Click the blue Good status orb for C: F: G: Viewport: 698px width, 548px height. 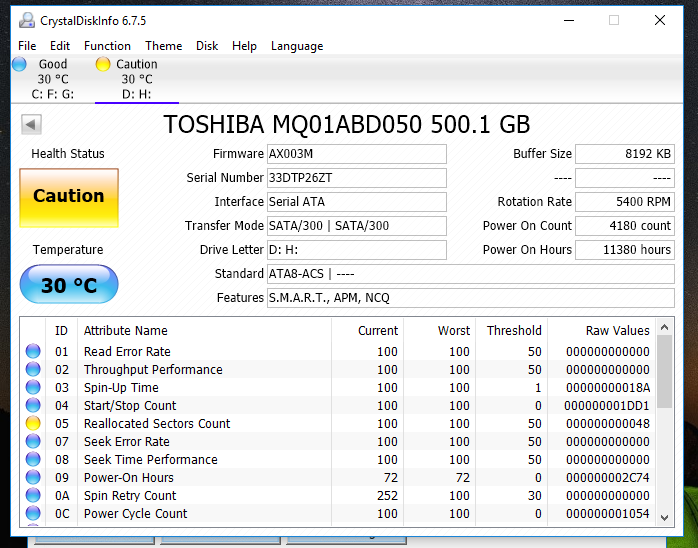click(x=19, y=64)
